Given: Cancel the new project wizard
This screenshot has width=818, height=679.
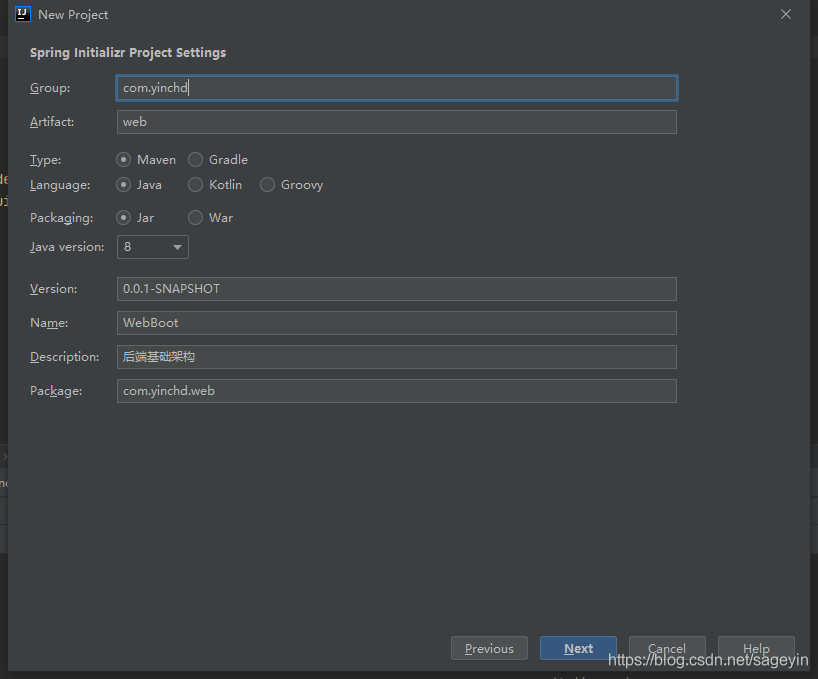Looking at the screenshot, I should point(667,648).
